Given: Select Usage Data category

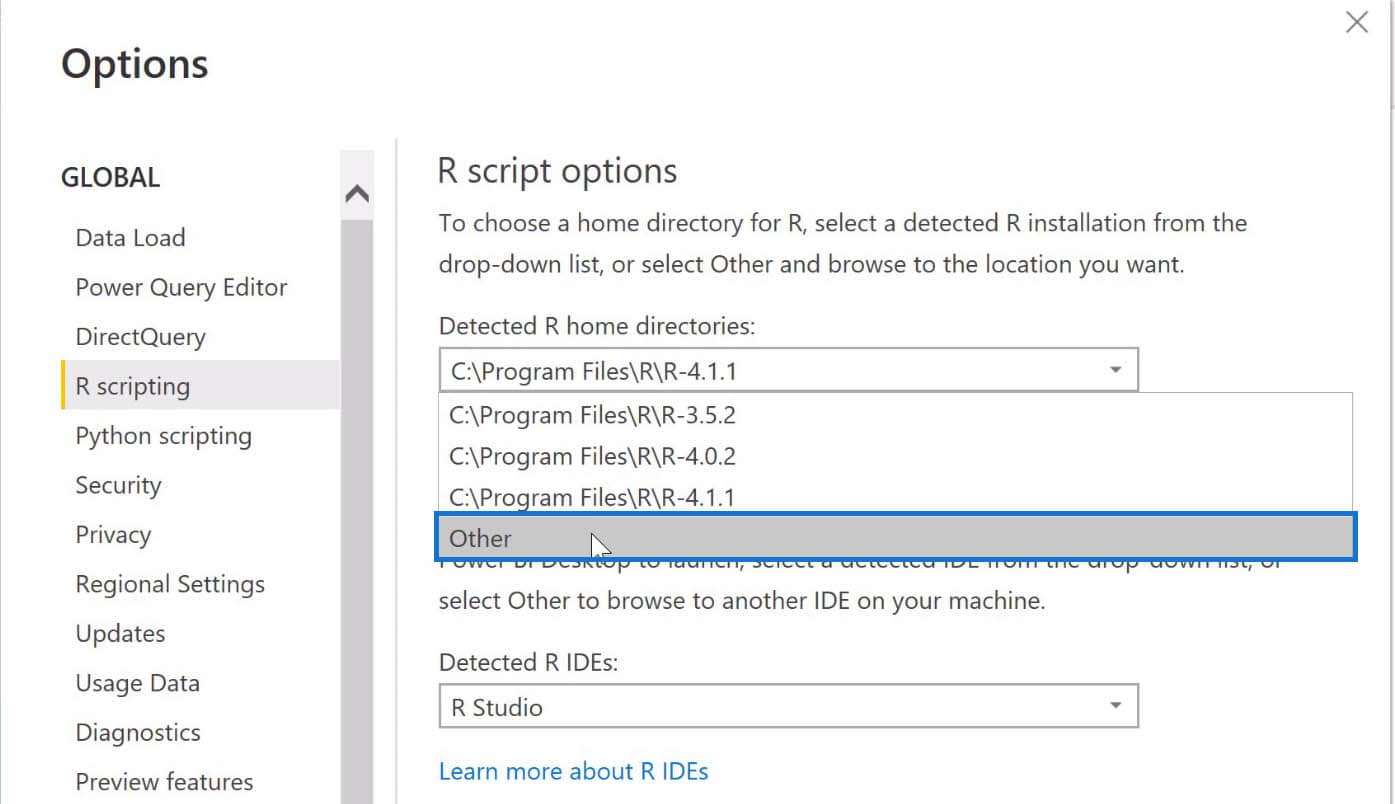Looking at the screenshot, I should [137, 683].
